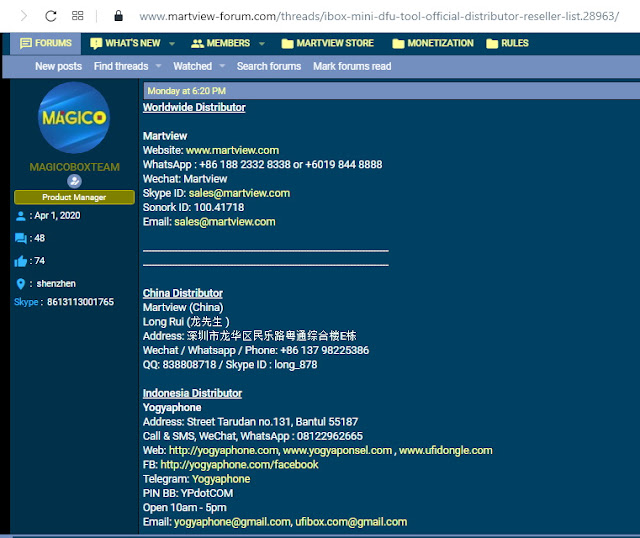Click the thumbs-up reaction score icon

(20, 261)
